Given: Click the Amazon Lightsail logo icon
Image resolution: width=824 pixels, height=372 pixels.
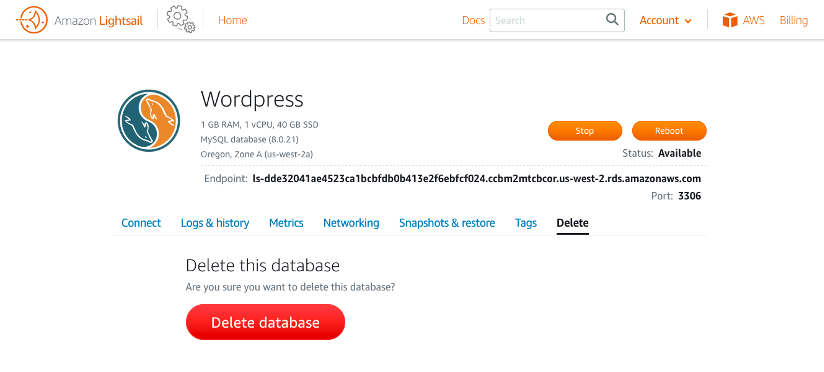Looking at the screenshot, I should point(32,20).
